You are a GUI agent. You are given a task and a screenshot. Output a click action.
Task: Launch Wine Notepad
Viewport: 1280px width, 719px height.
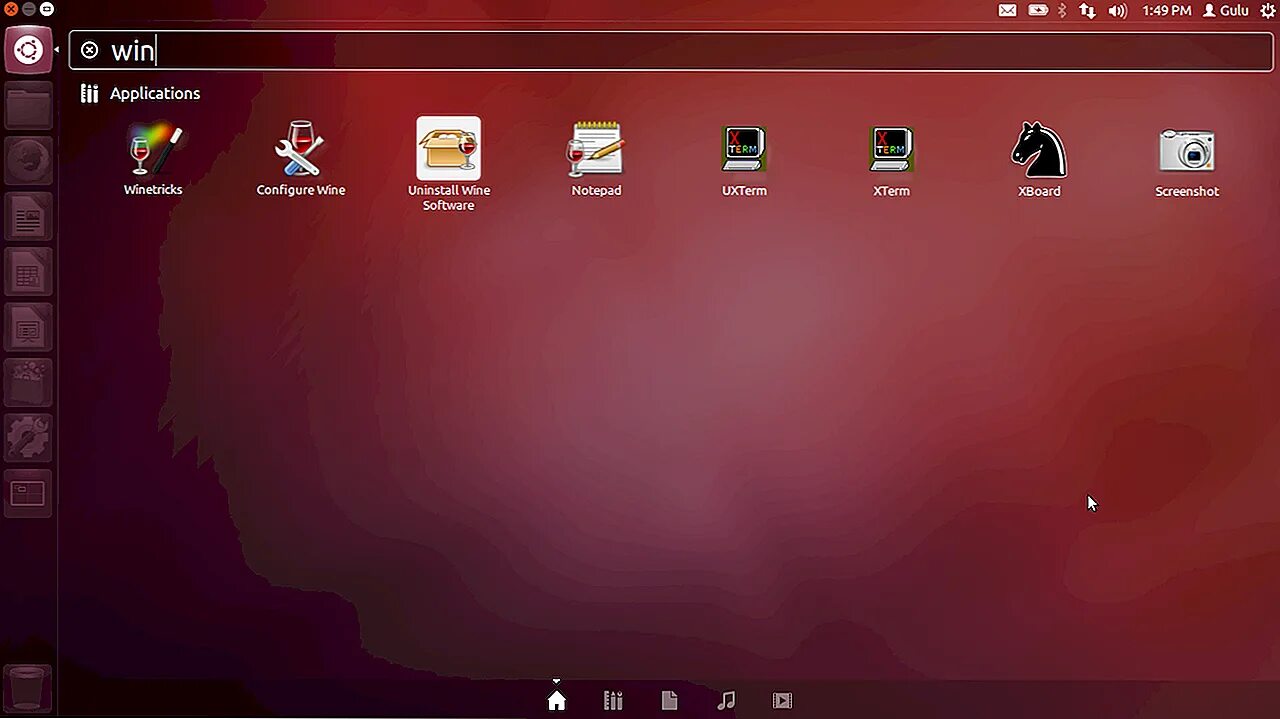click(x=596, y=160)
